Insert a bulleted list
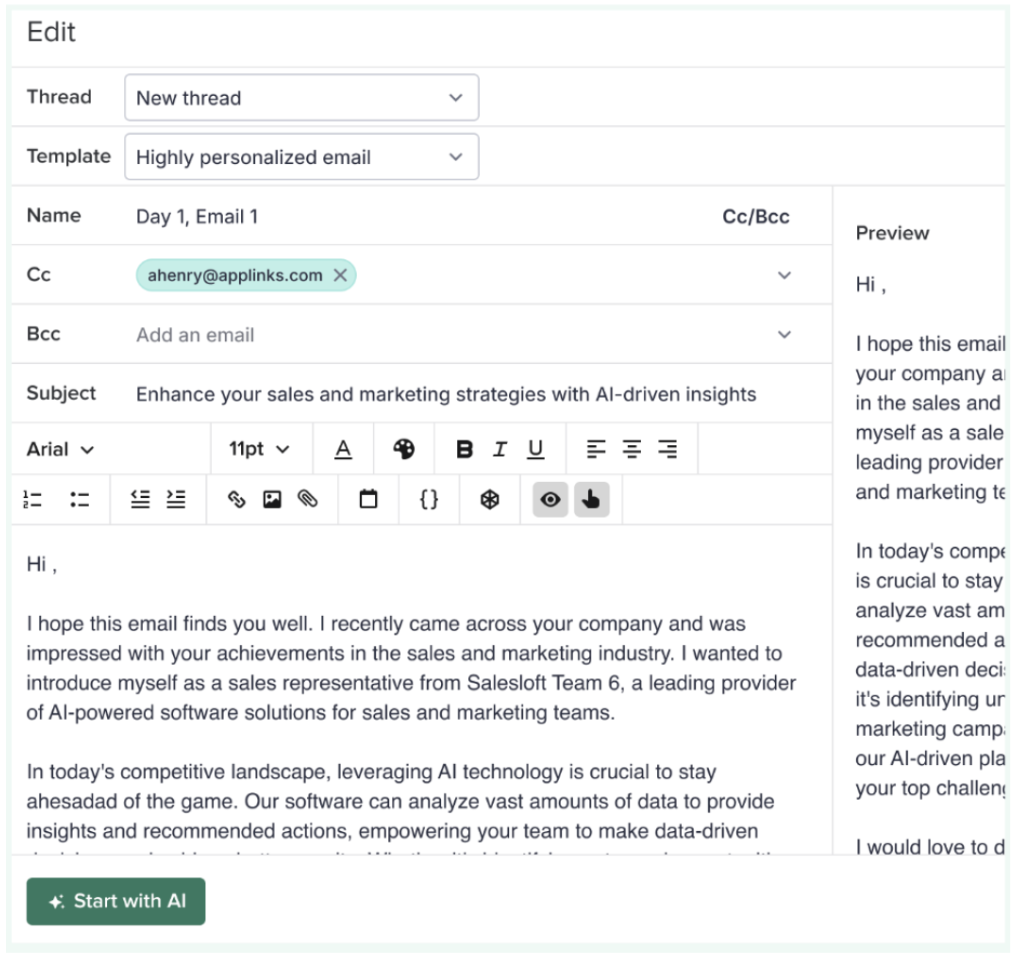 [80, 499]
